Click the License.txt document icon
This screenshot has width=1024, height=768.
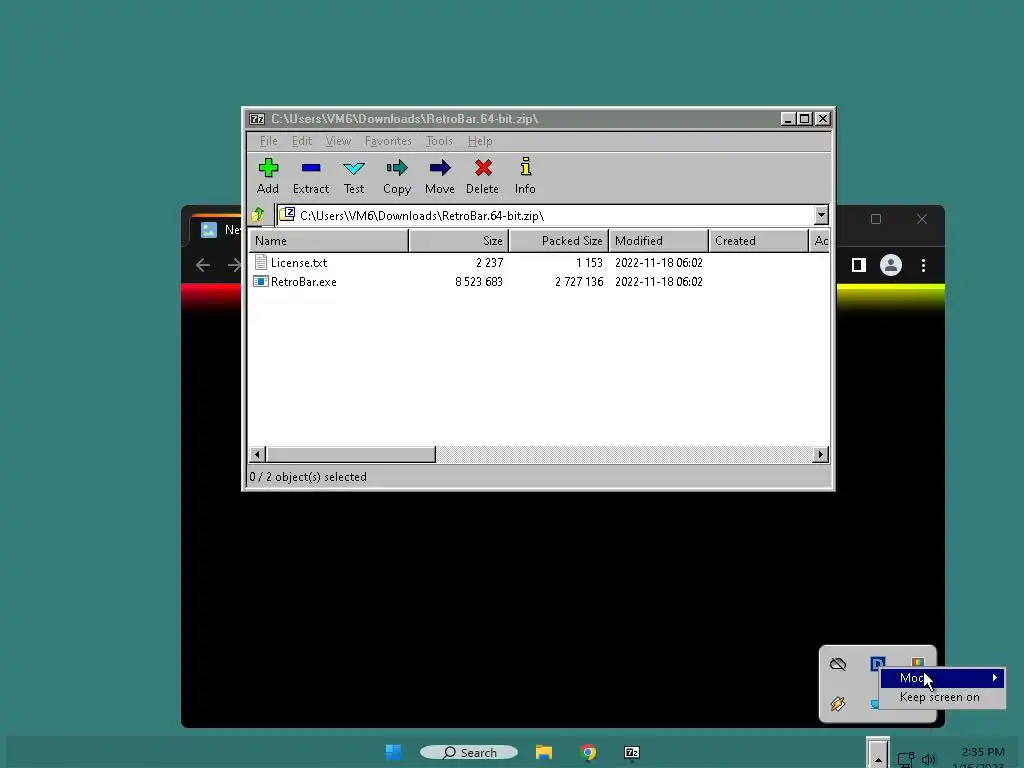261,263
